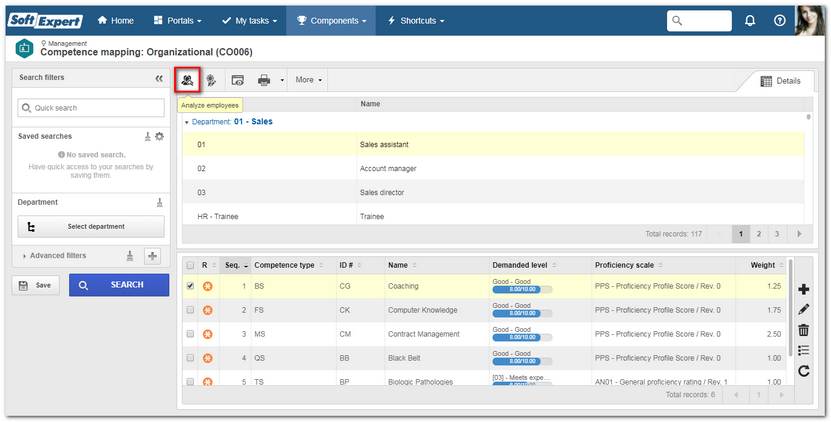The height and width of the screenshot is (422, 831).
Task: Open the More dropdown menu
Action: click(x=308, y=80)
